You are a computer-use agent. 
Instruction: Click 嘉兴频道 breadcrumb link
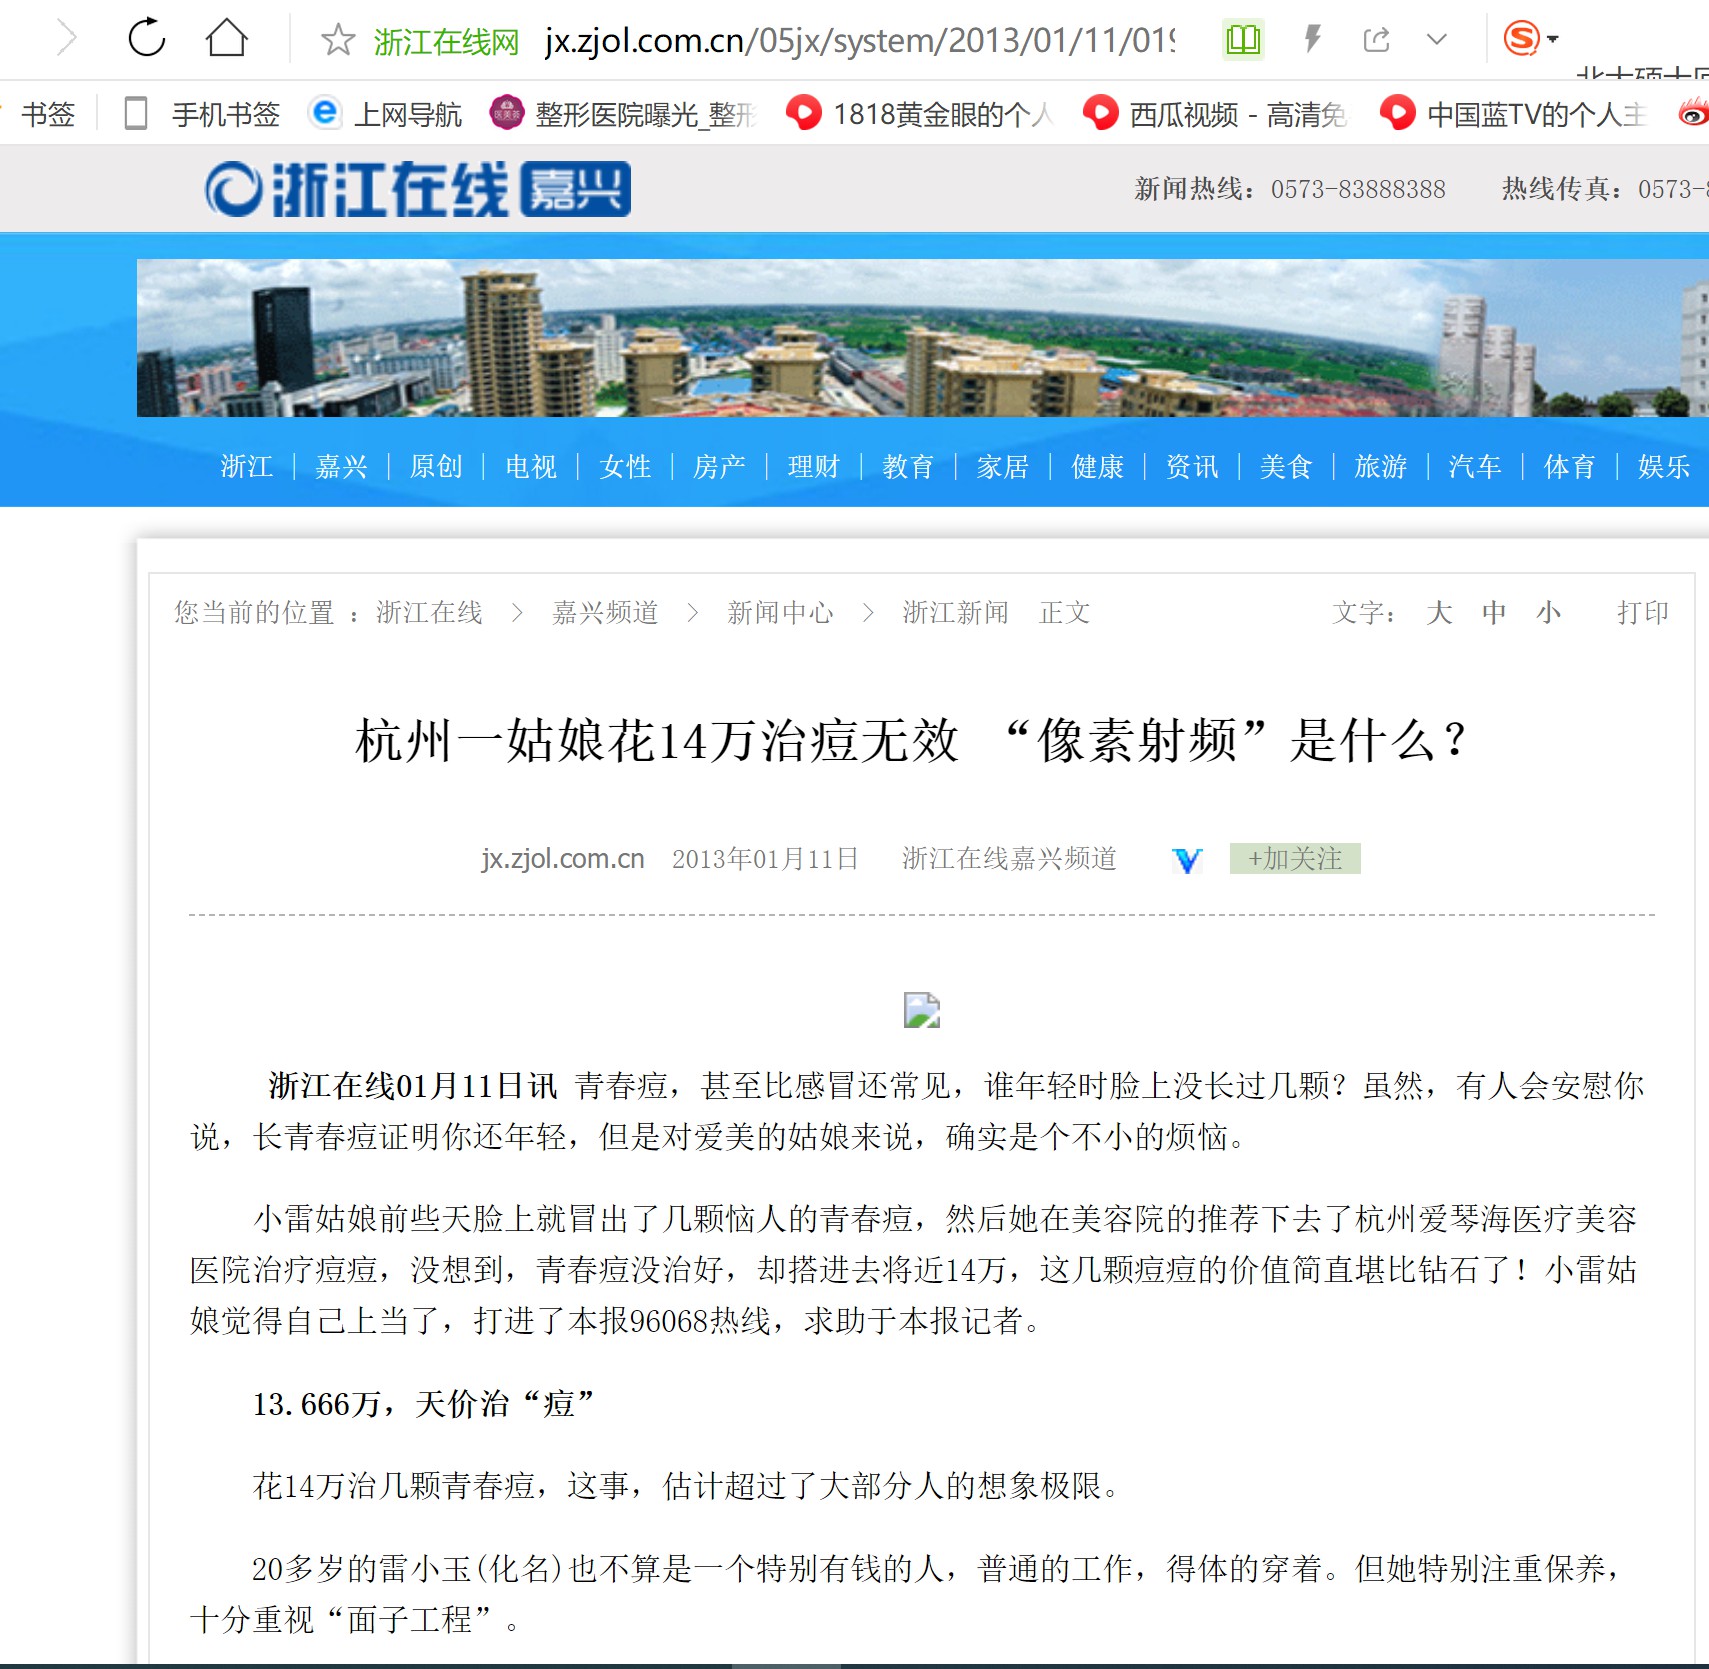605,612
